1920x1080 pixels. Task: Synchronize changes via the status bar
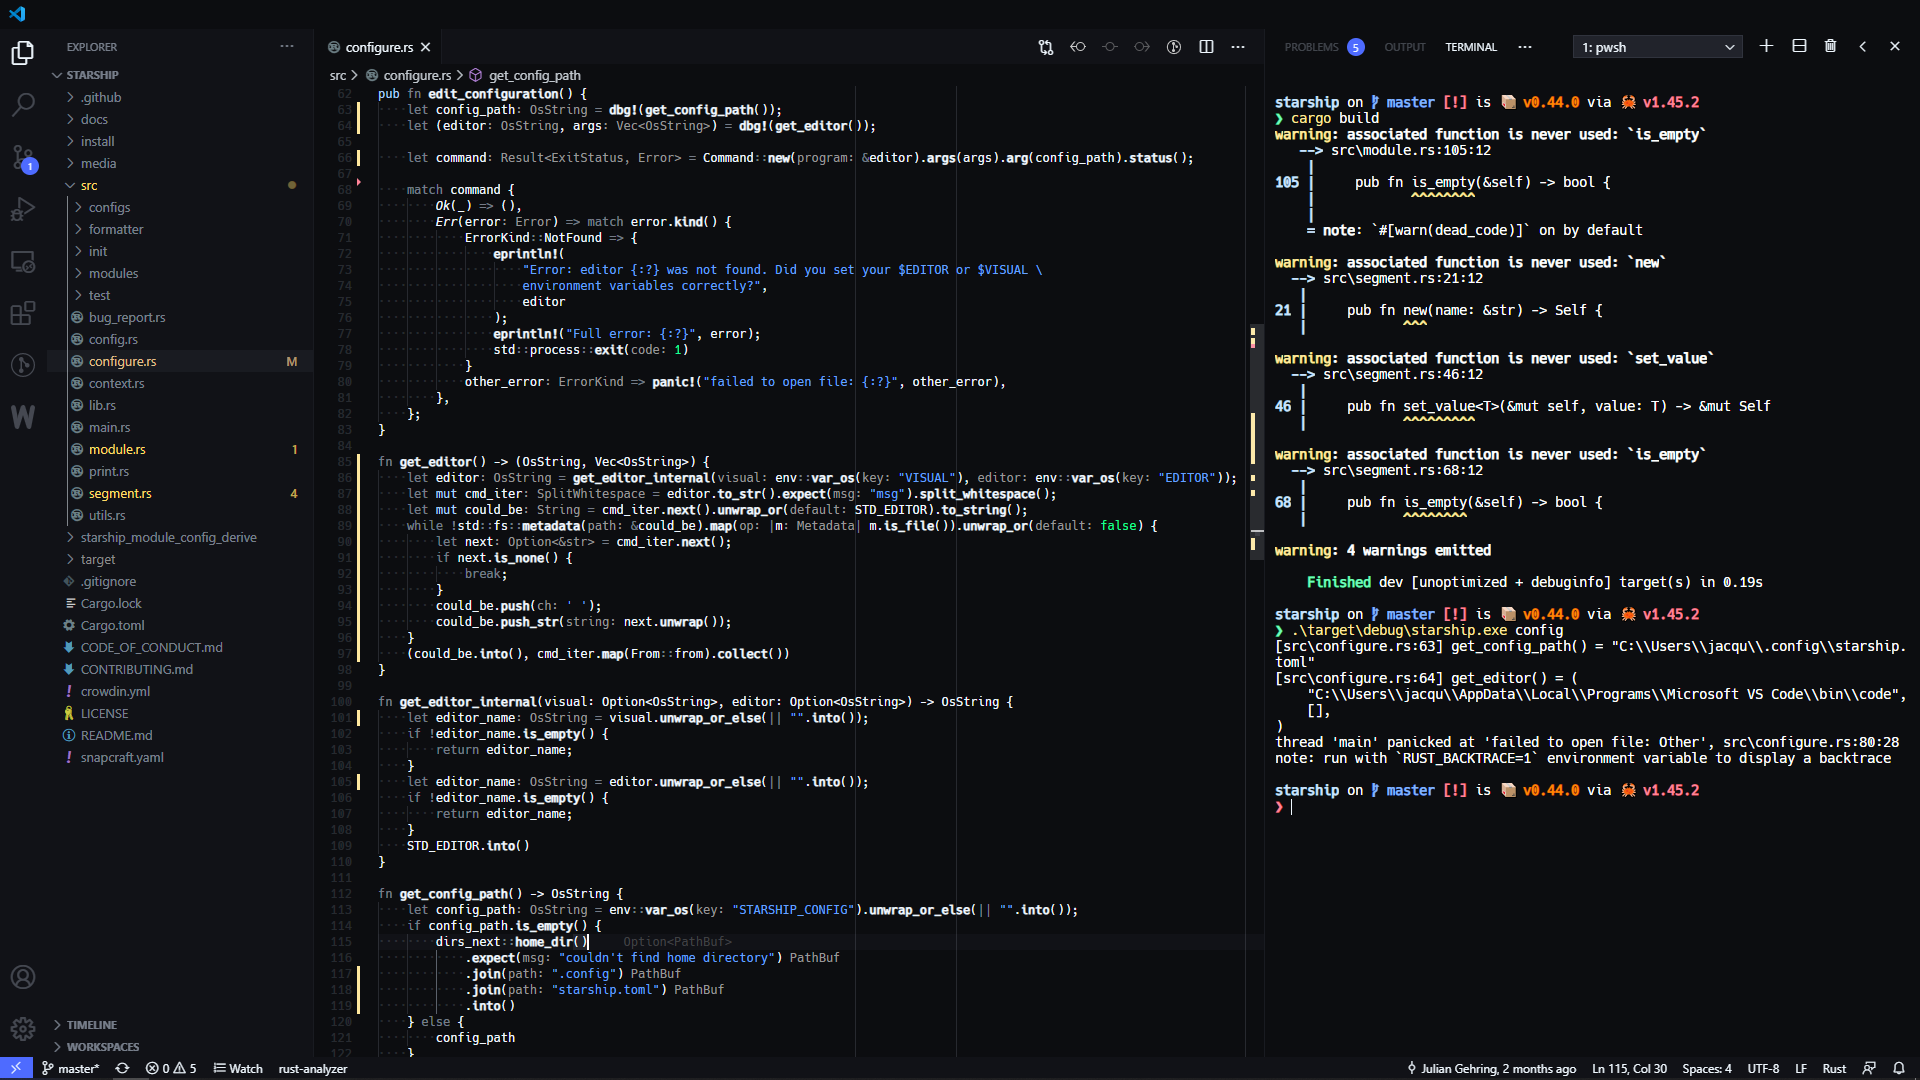coord(121,1068)
